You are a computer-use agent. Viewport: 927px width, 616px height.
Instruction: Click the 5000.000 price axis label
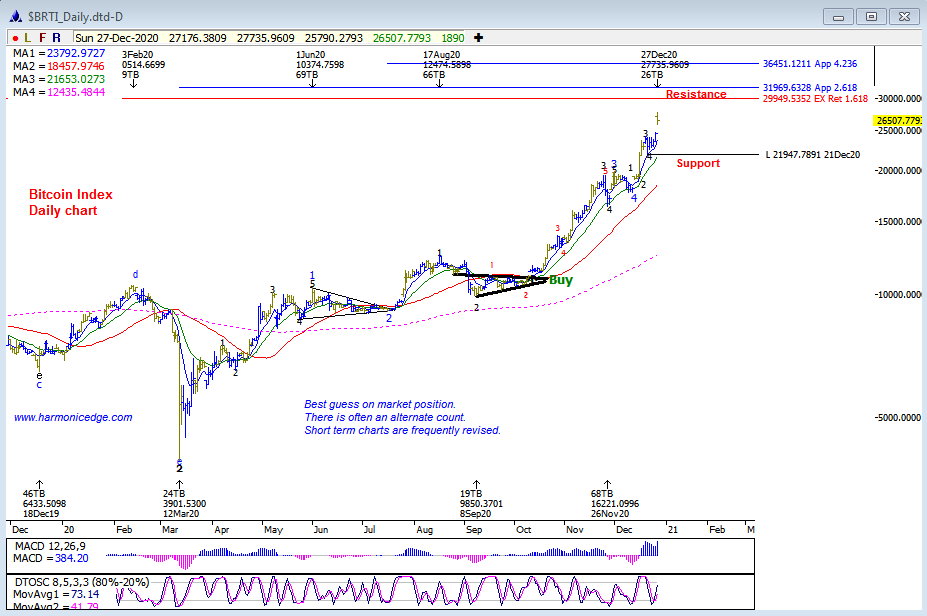pyautogui.click(x=899, y=417)
